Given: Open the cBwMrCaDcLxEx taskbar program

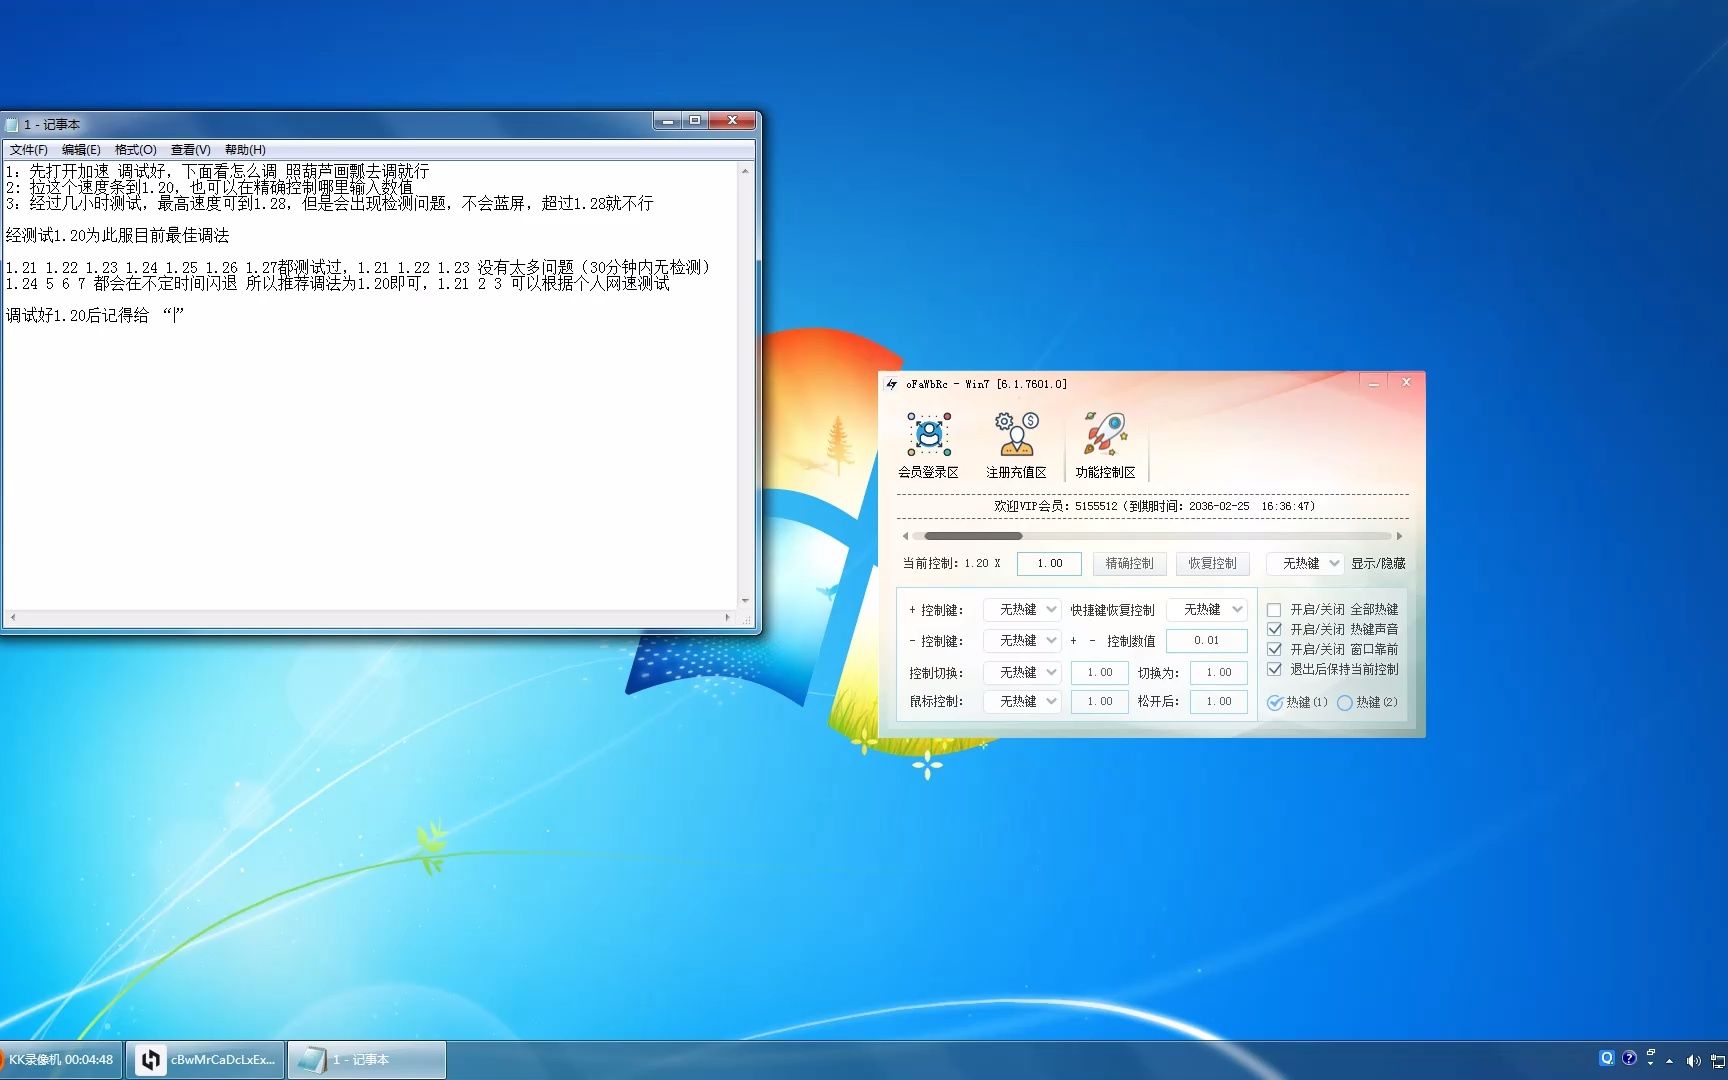Looking at the screenshot, I should 206,1060.
